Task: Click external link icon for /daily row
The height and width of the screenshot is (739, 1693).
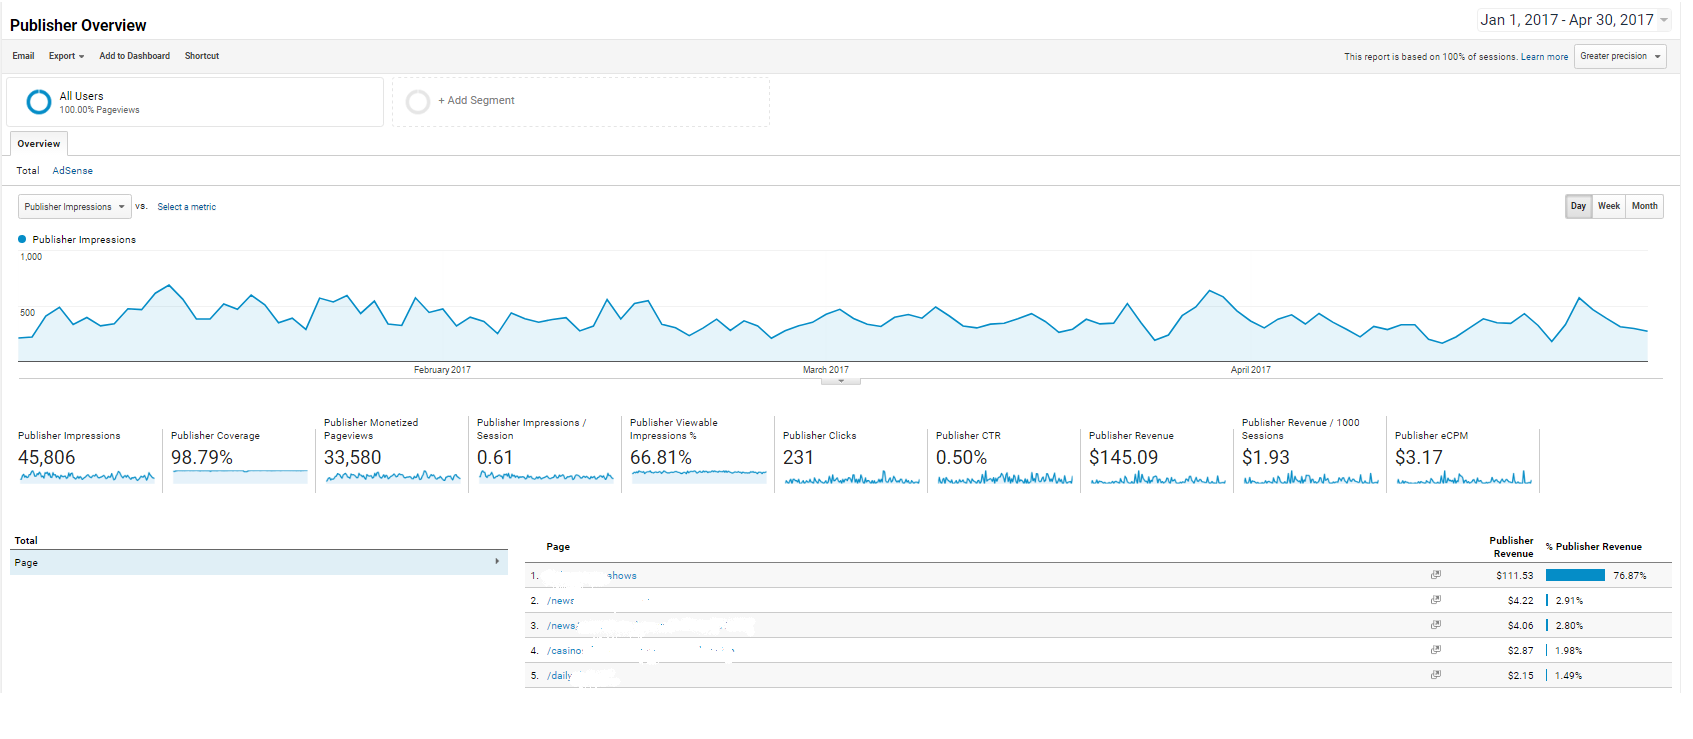Action: (1435, 675)
